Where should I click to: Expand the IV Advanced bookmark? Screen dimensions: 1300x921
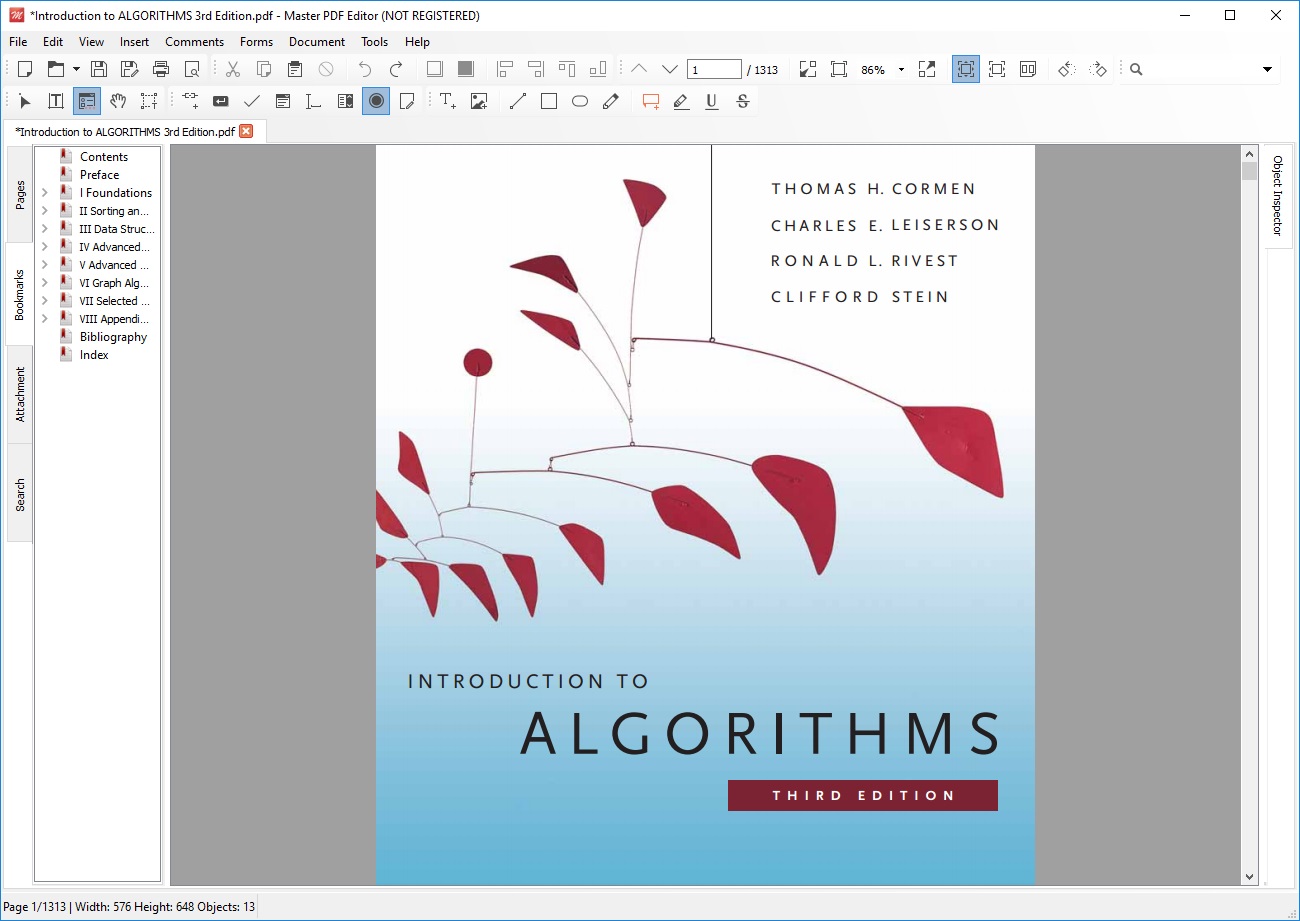pos(44,247)
